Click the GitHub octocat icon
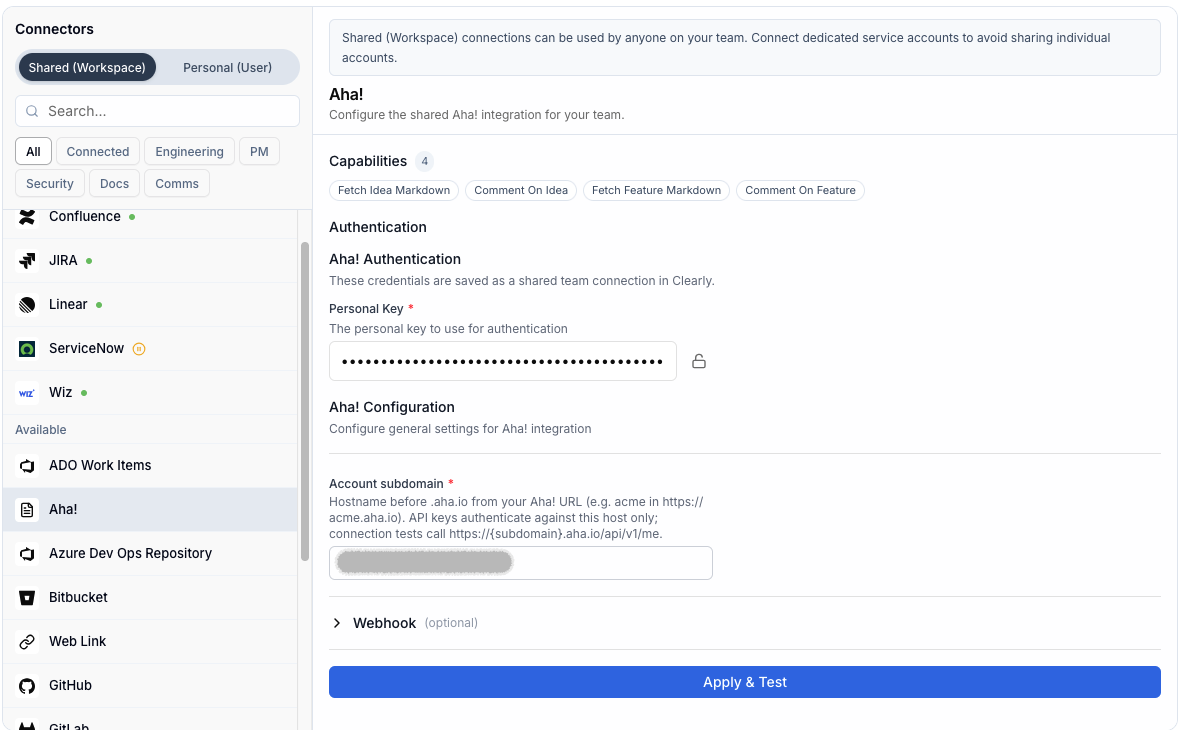 [27, 686]
